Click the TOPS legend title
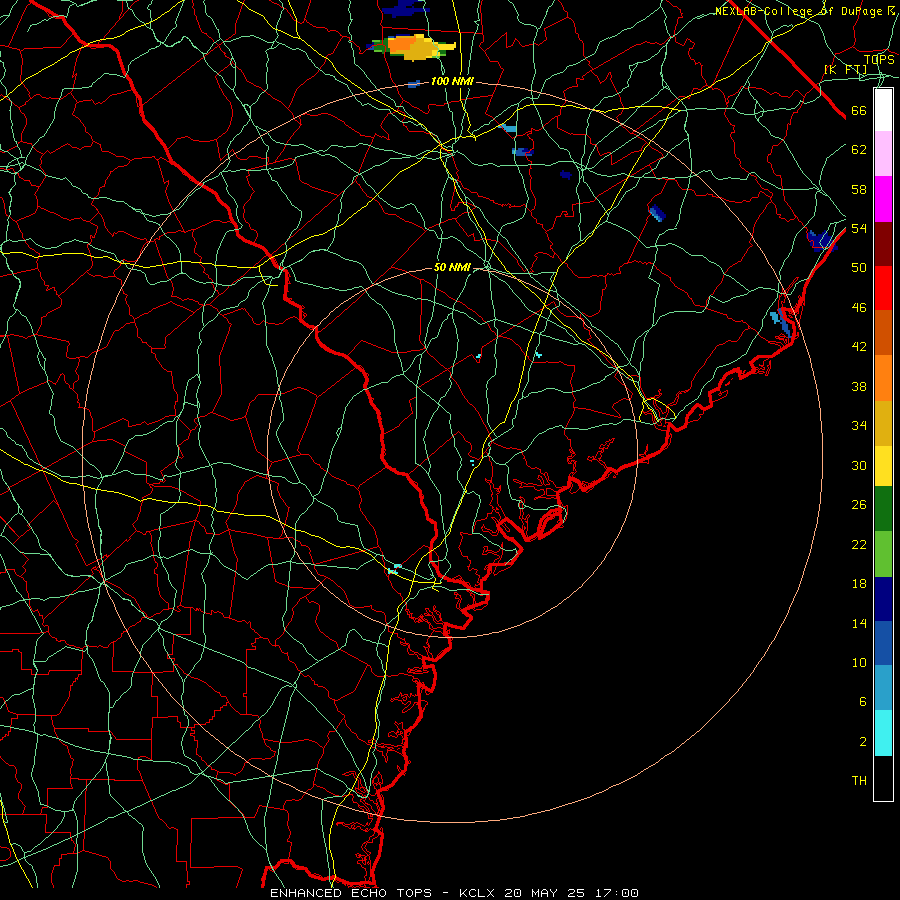The height and width of the screenshot is (900, 900). (879, 60)
